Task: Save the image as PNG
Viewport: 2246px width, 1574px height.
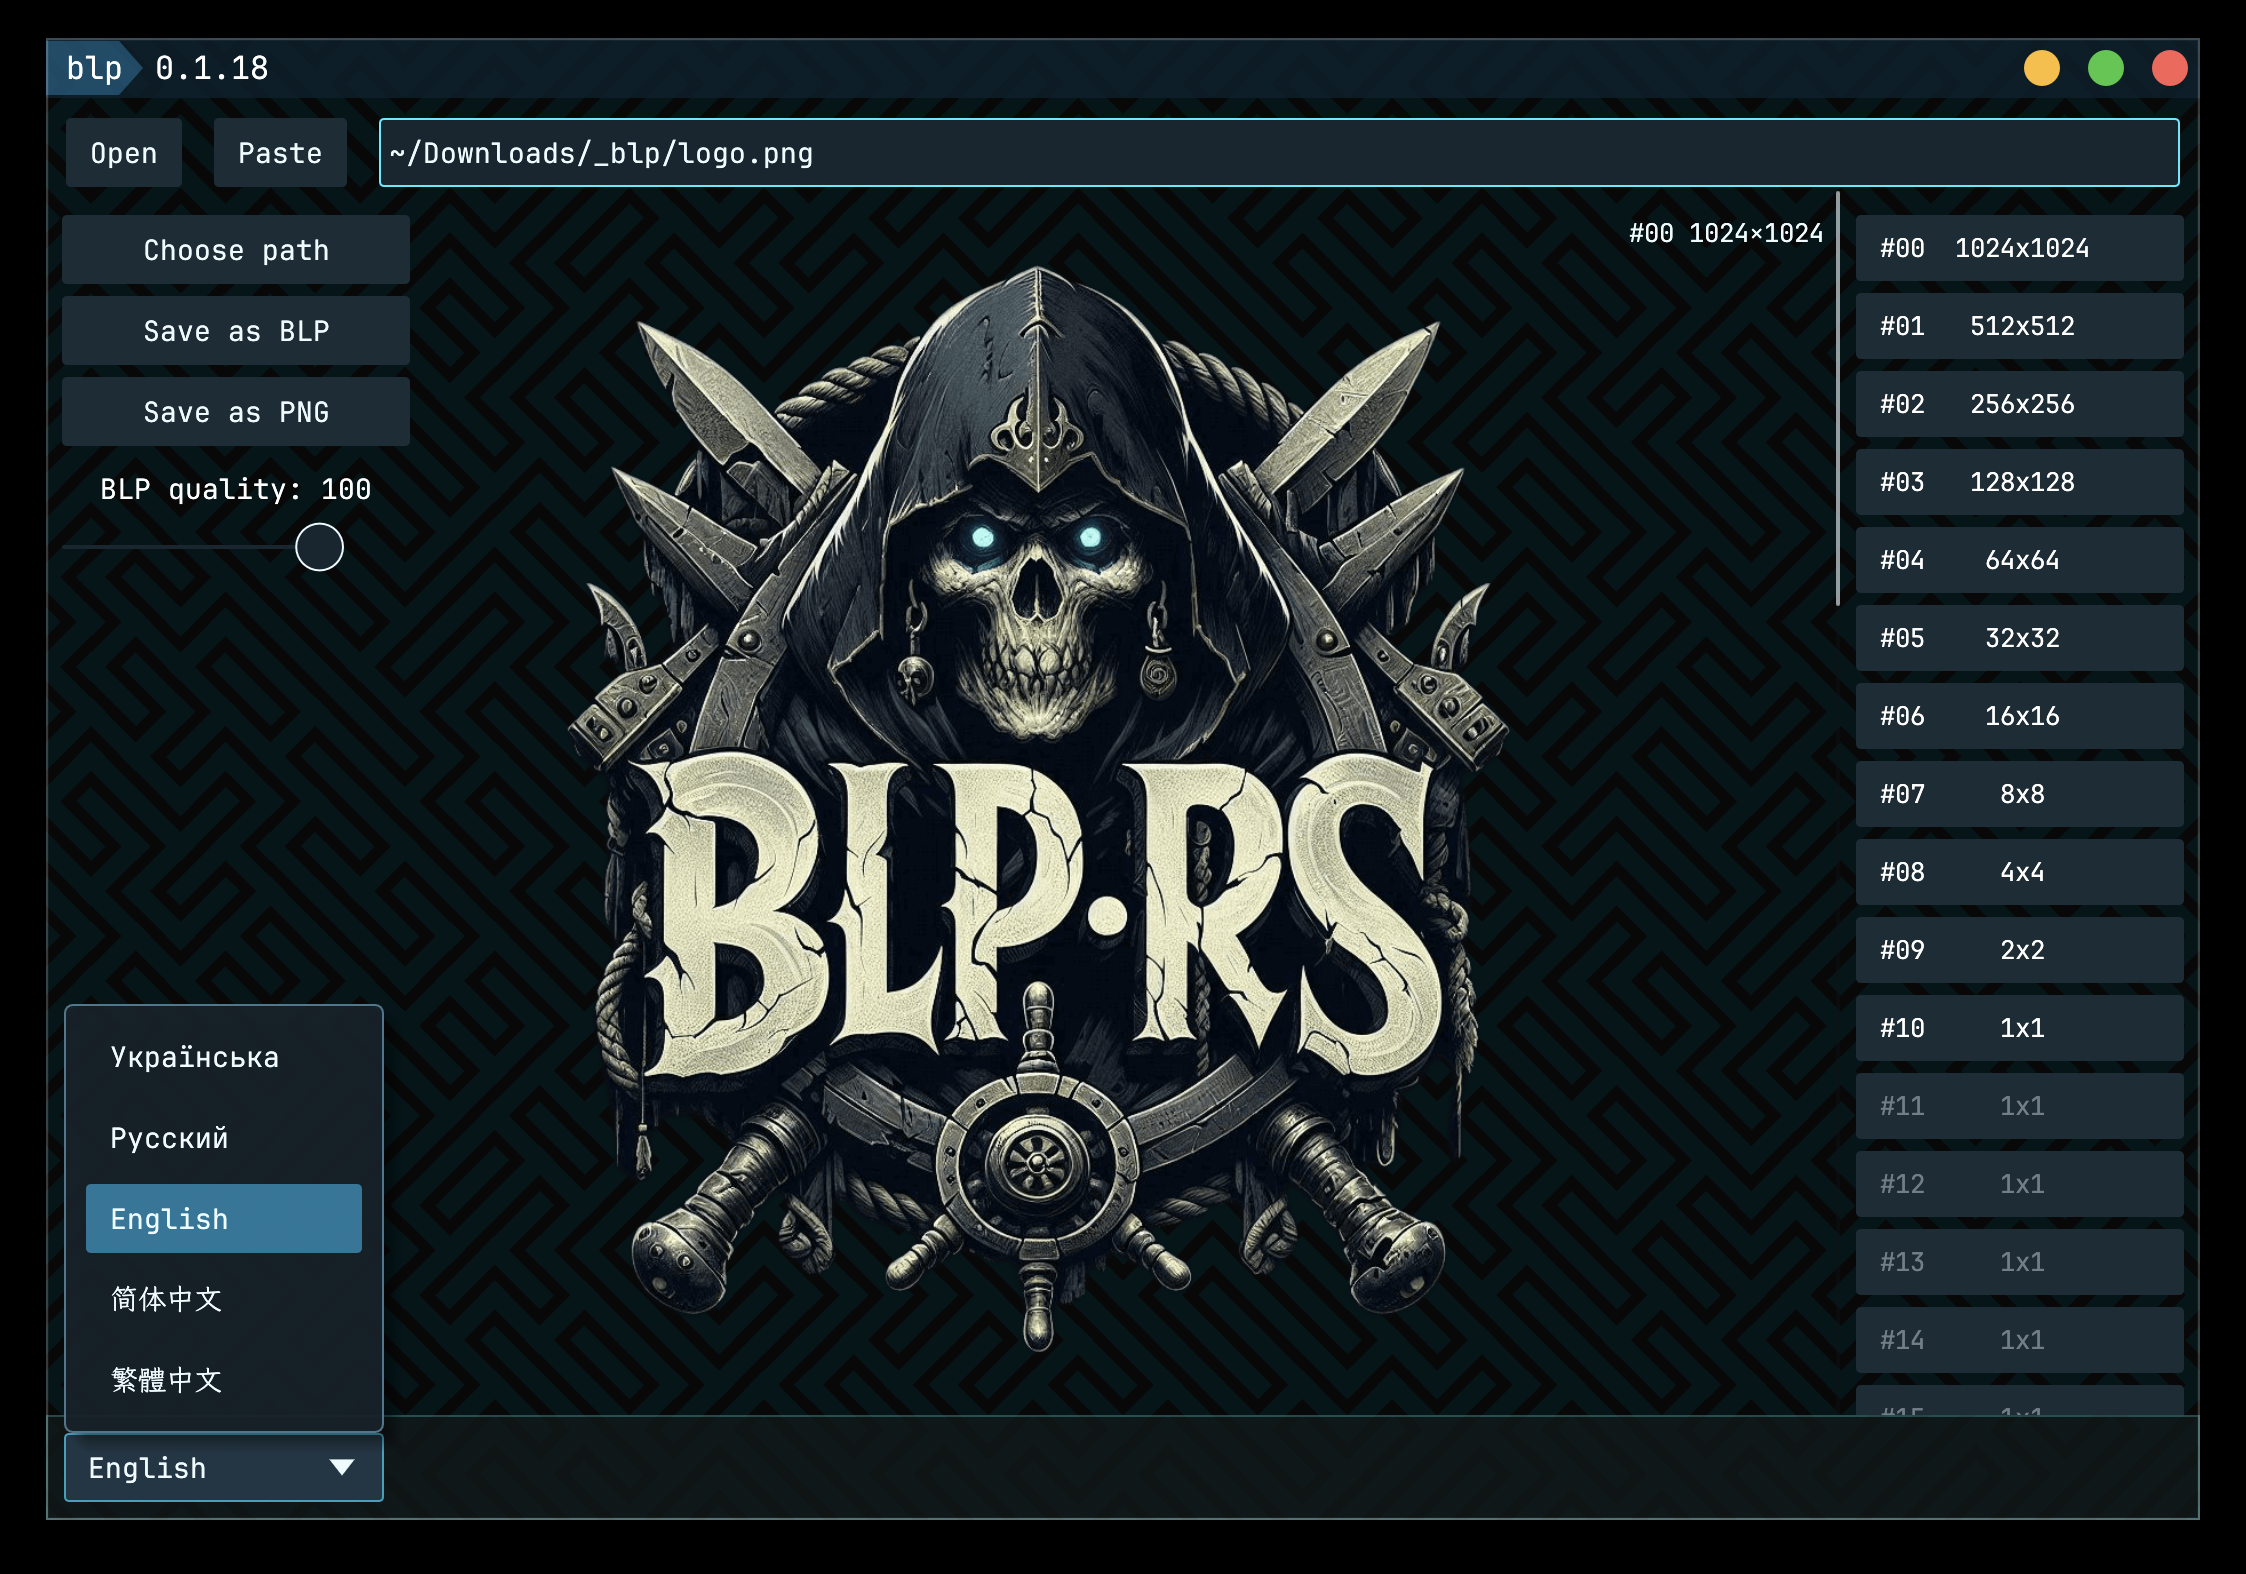Action: (x=236, y=412)
